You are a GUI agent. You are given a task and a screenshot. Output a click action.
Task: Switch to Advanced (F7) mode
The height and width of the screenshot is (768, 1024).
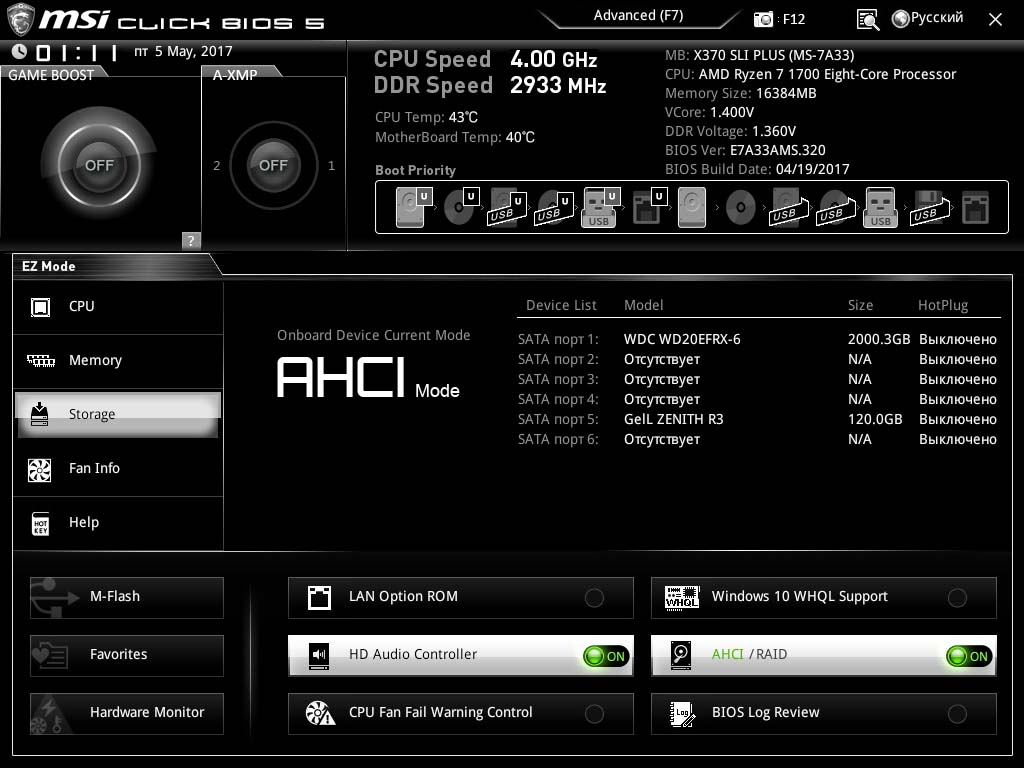point(639,16)
